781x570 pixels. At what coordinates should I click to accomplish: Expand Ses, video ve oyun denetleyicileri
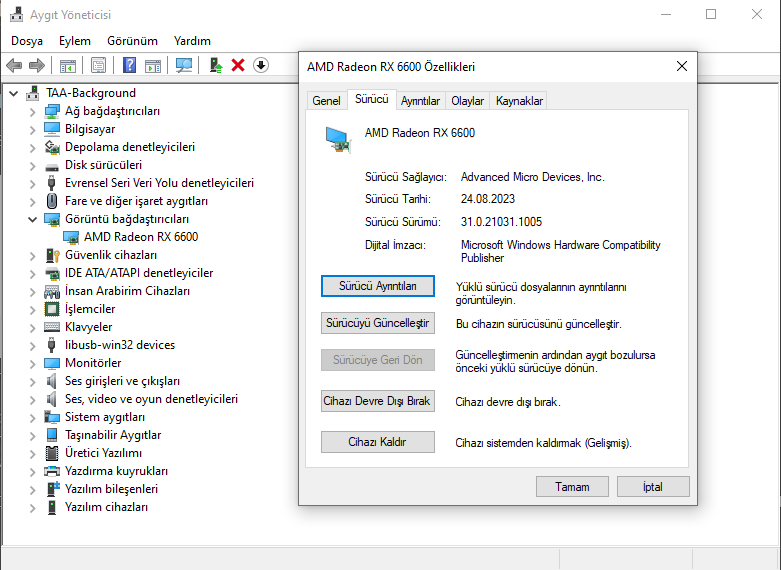coord(32,399)
